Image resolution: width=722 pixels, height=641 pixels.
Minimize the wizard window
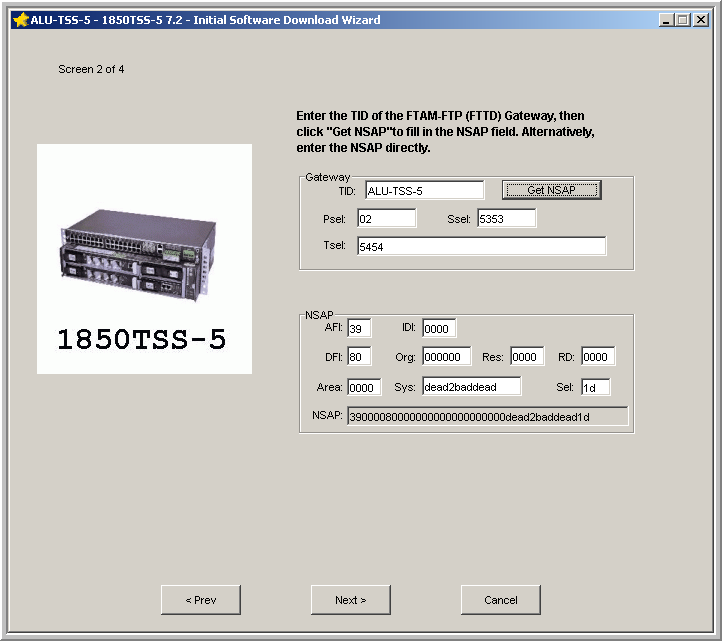click(x=666, y=20)
